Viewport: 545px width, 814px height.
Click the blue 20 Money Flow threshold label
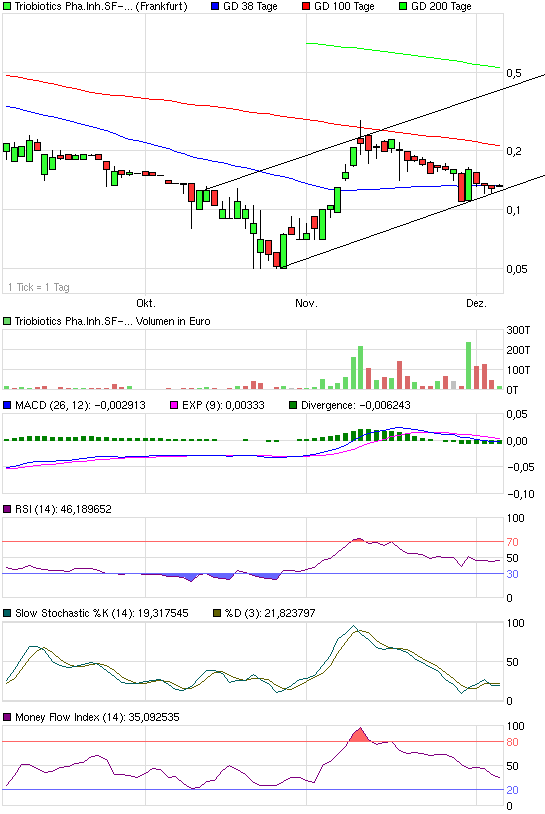pyautogui.click(x=512, y=790)
